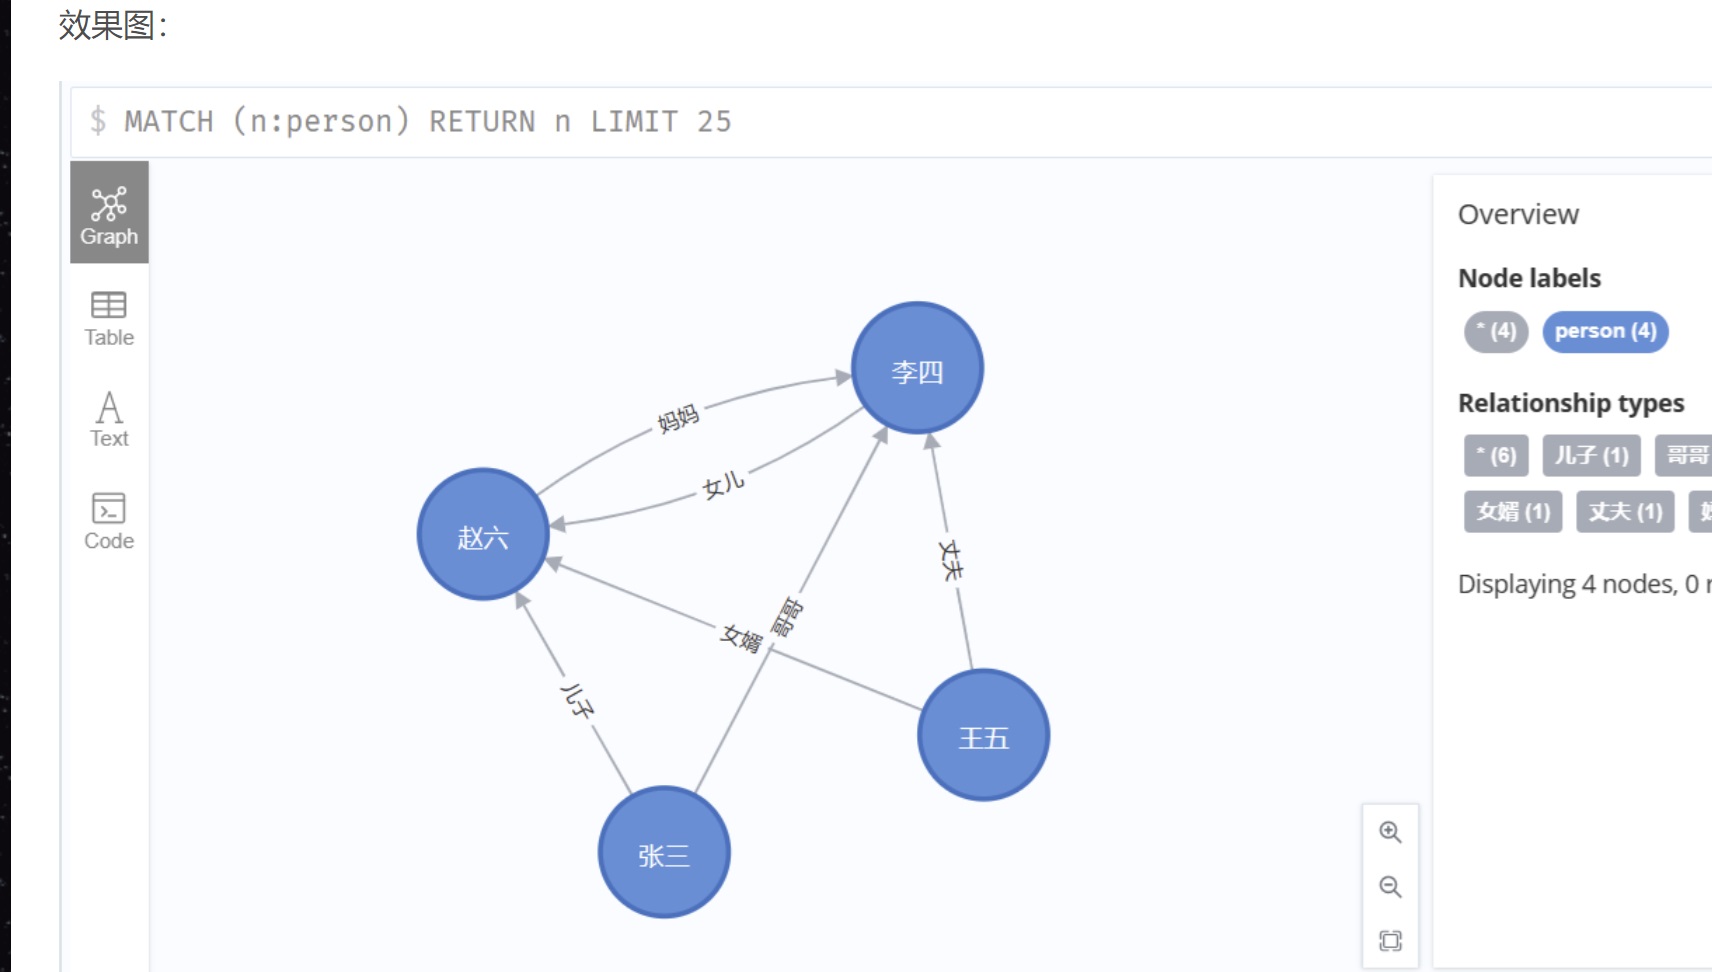
Task: Zoom in on the graph
Action: pos(1390,832)
